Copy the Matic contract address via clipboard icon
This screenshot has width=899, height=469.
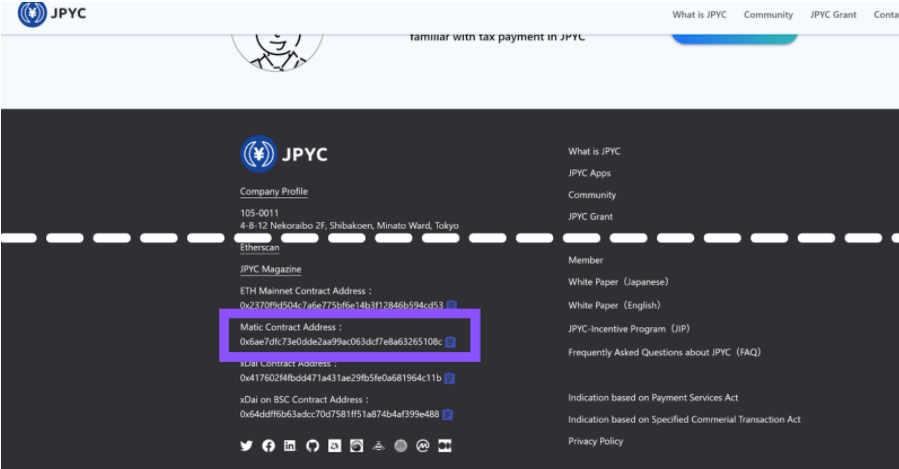[450, 342]
